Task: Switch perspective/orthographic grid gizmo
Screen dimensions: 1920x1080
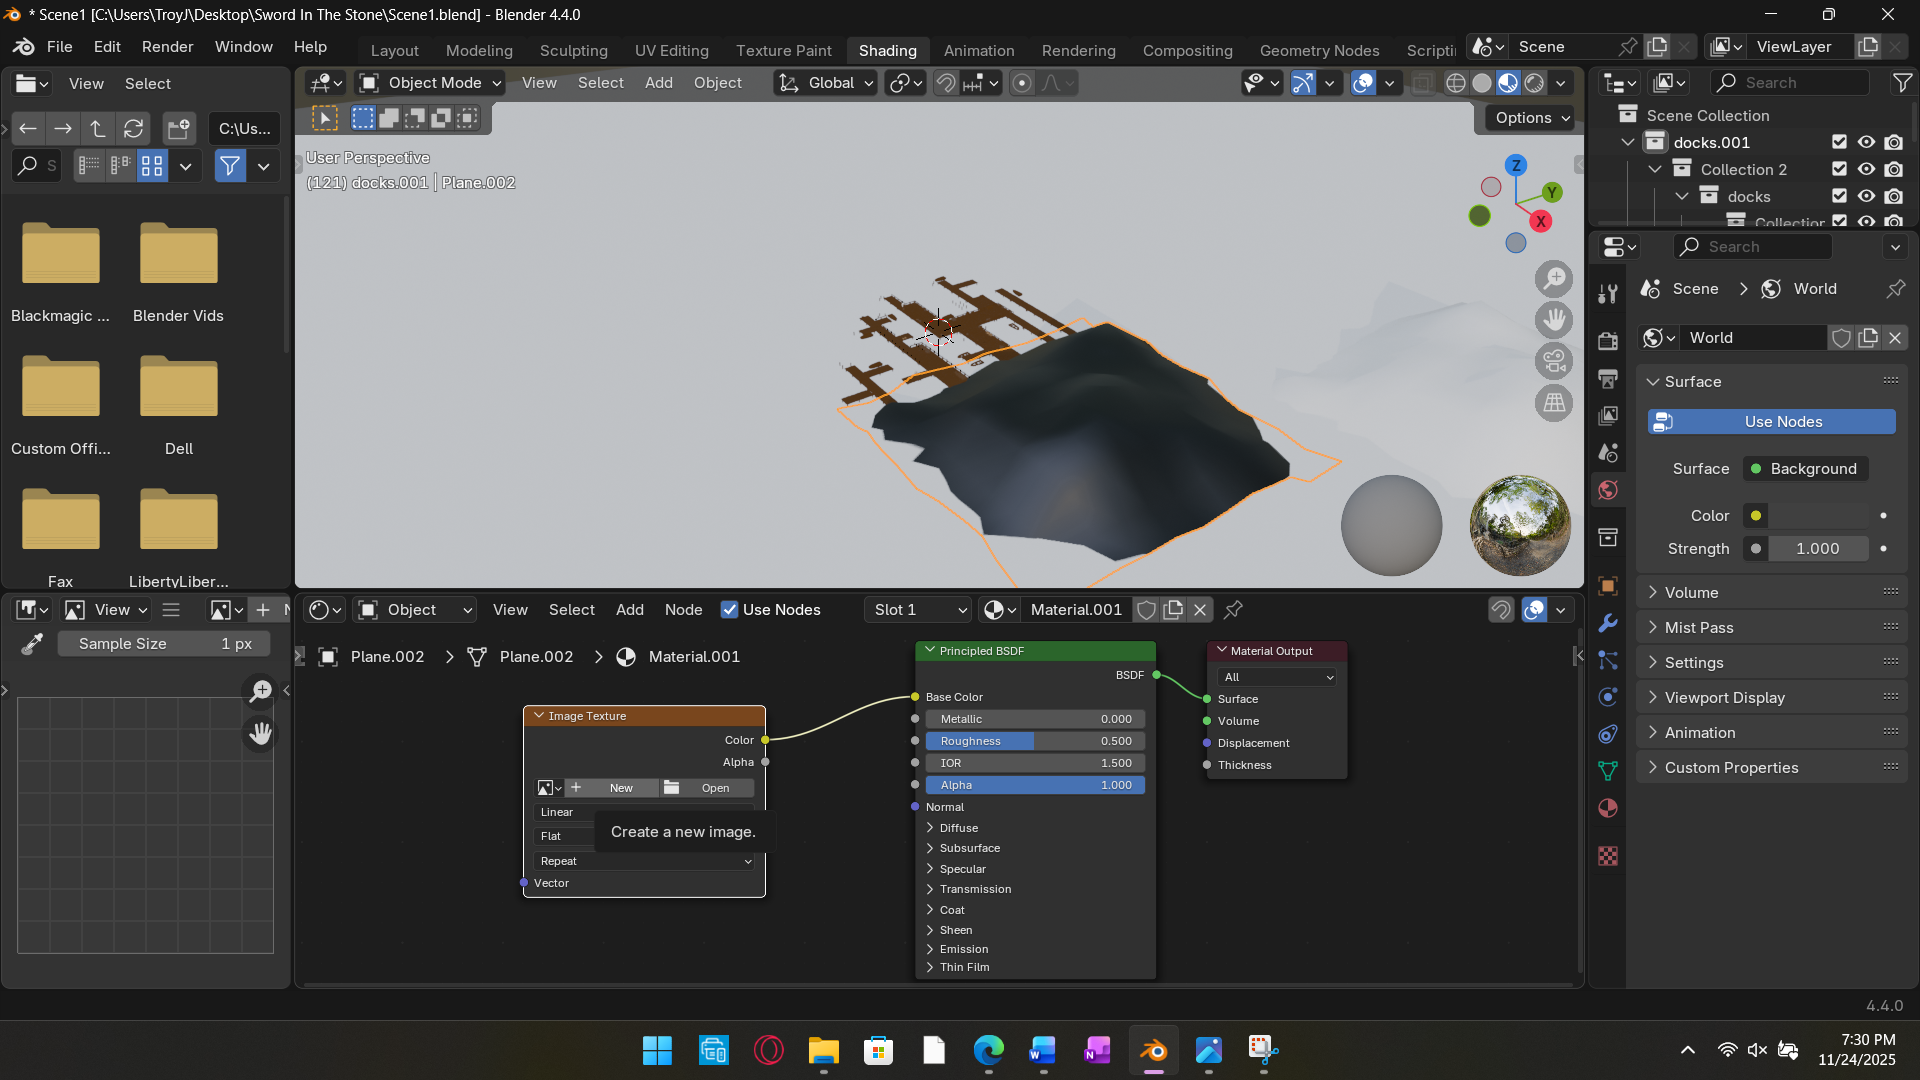Action: pos(1554,403)
